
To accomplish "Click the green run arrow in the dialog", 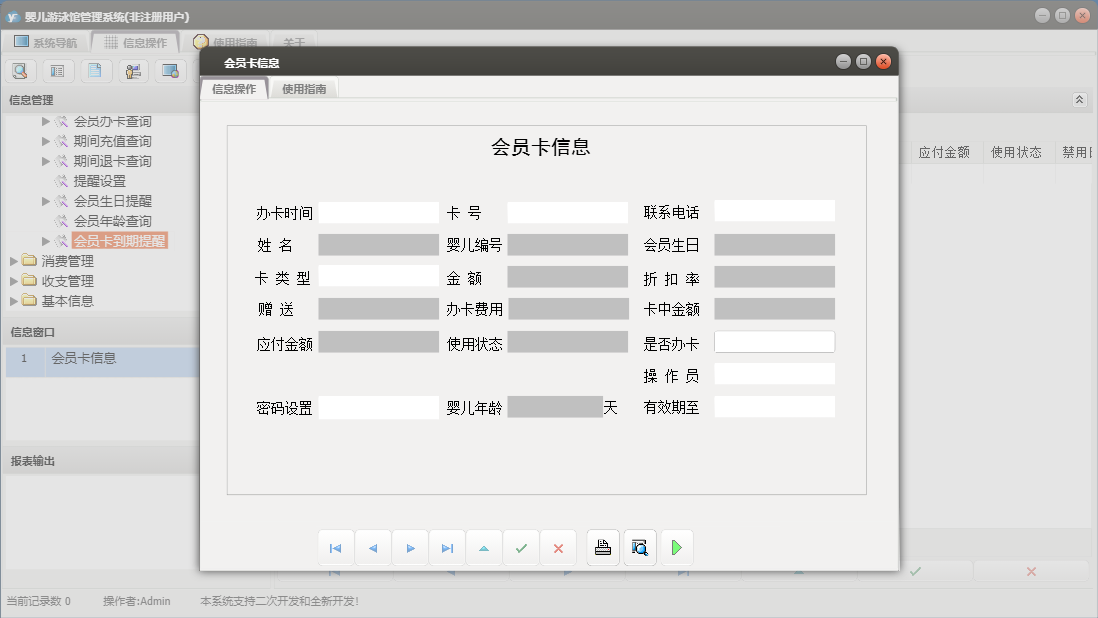I will pyautogui.click(x=676, y=547).
